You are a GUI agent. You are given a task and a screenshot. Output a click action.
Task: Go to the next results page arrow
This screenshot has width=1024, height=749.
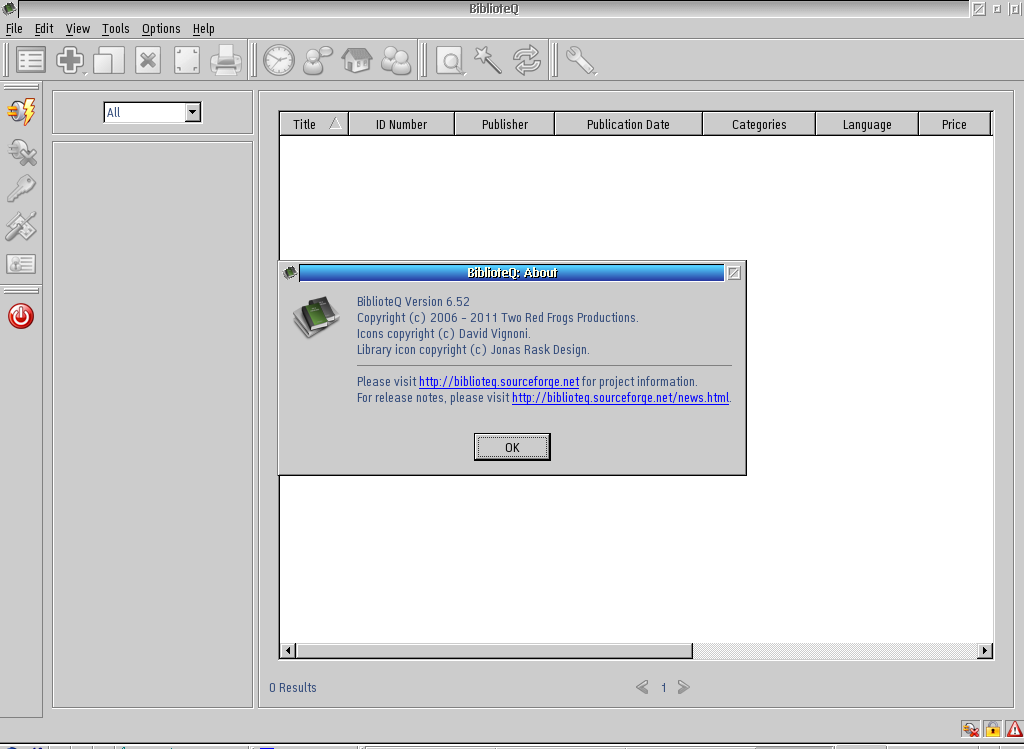click(684, 687)
